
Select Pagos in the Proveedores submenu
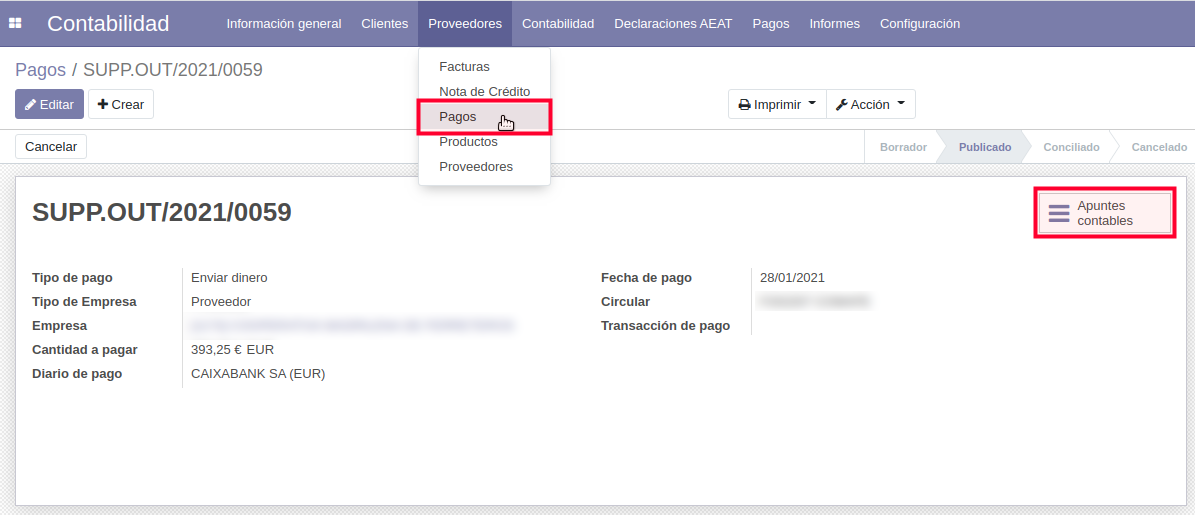tap(458, 117)
